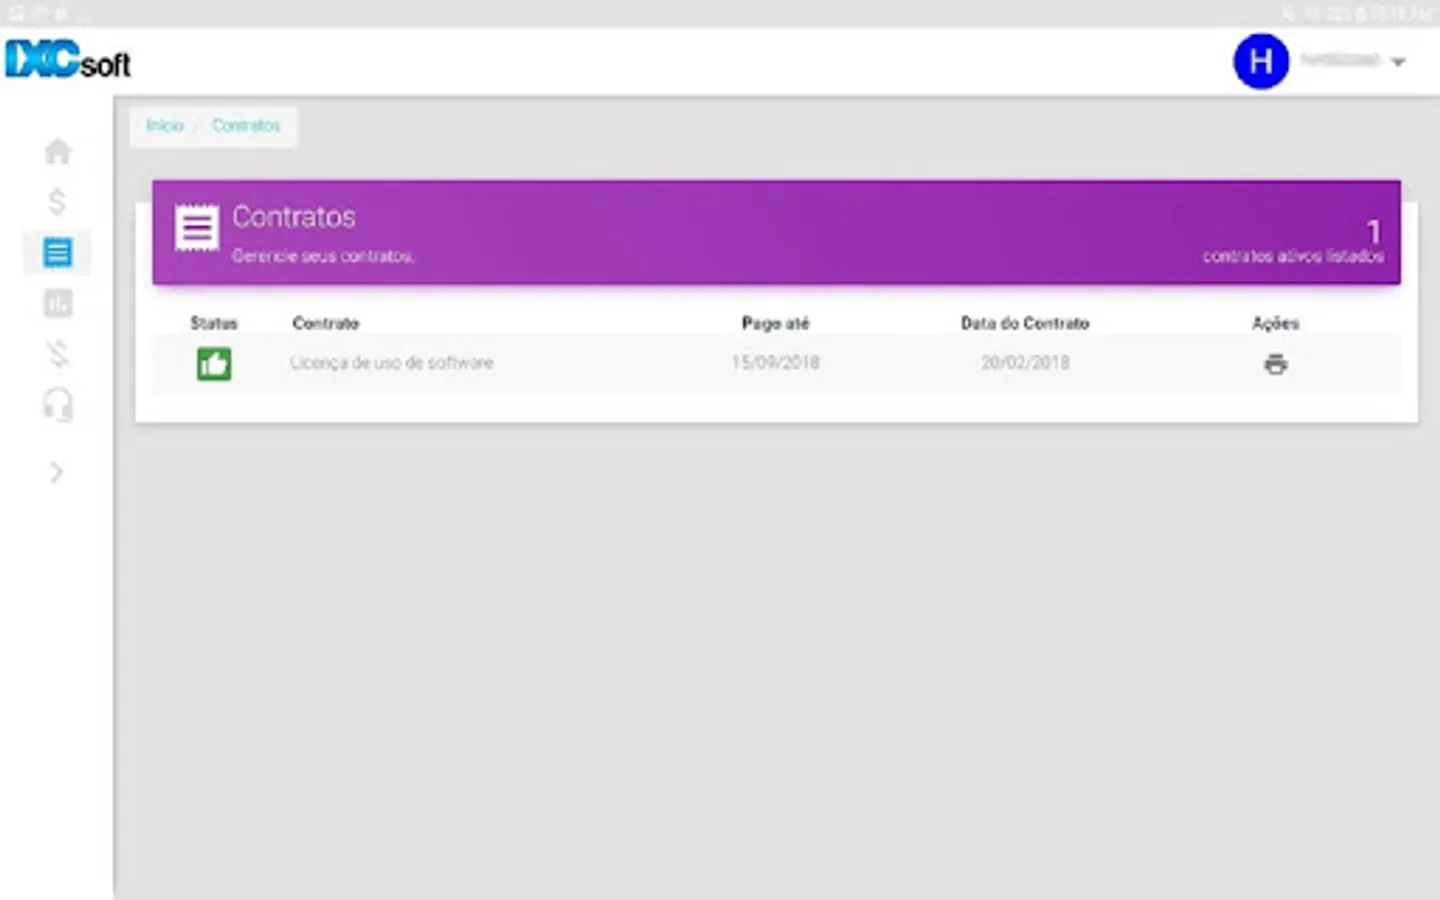The width and height of the screenshot is (1440, 900).
Task: Click the 'contratos ativos listados' counter text
Action: [1293, 256]
